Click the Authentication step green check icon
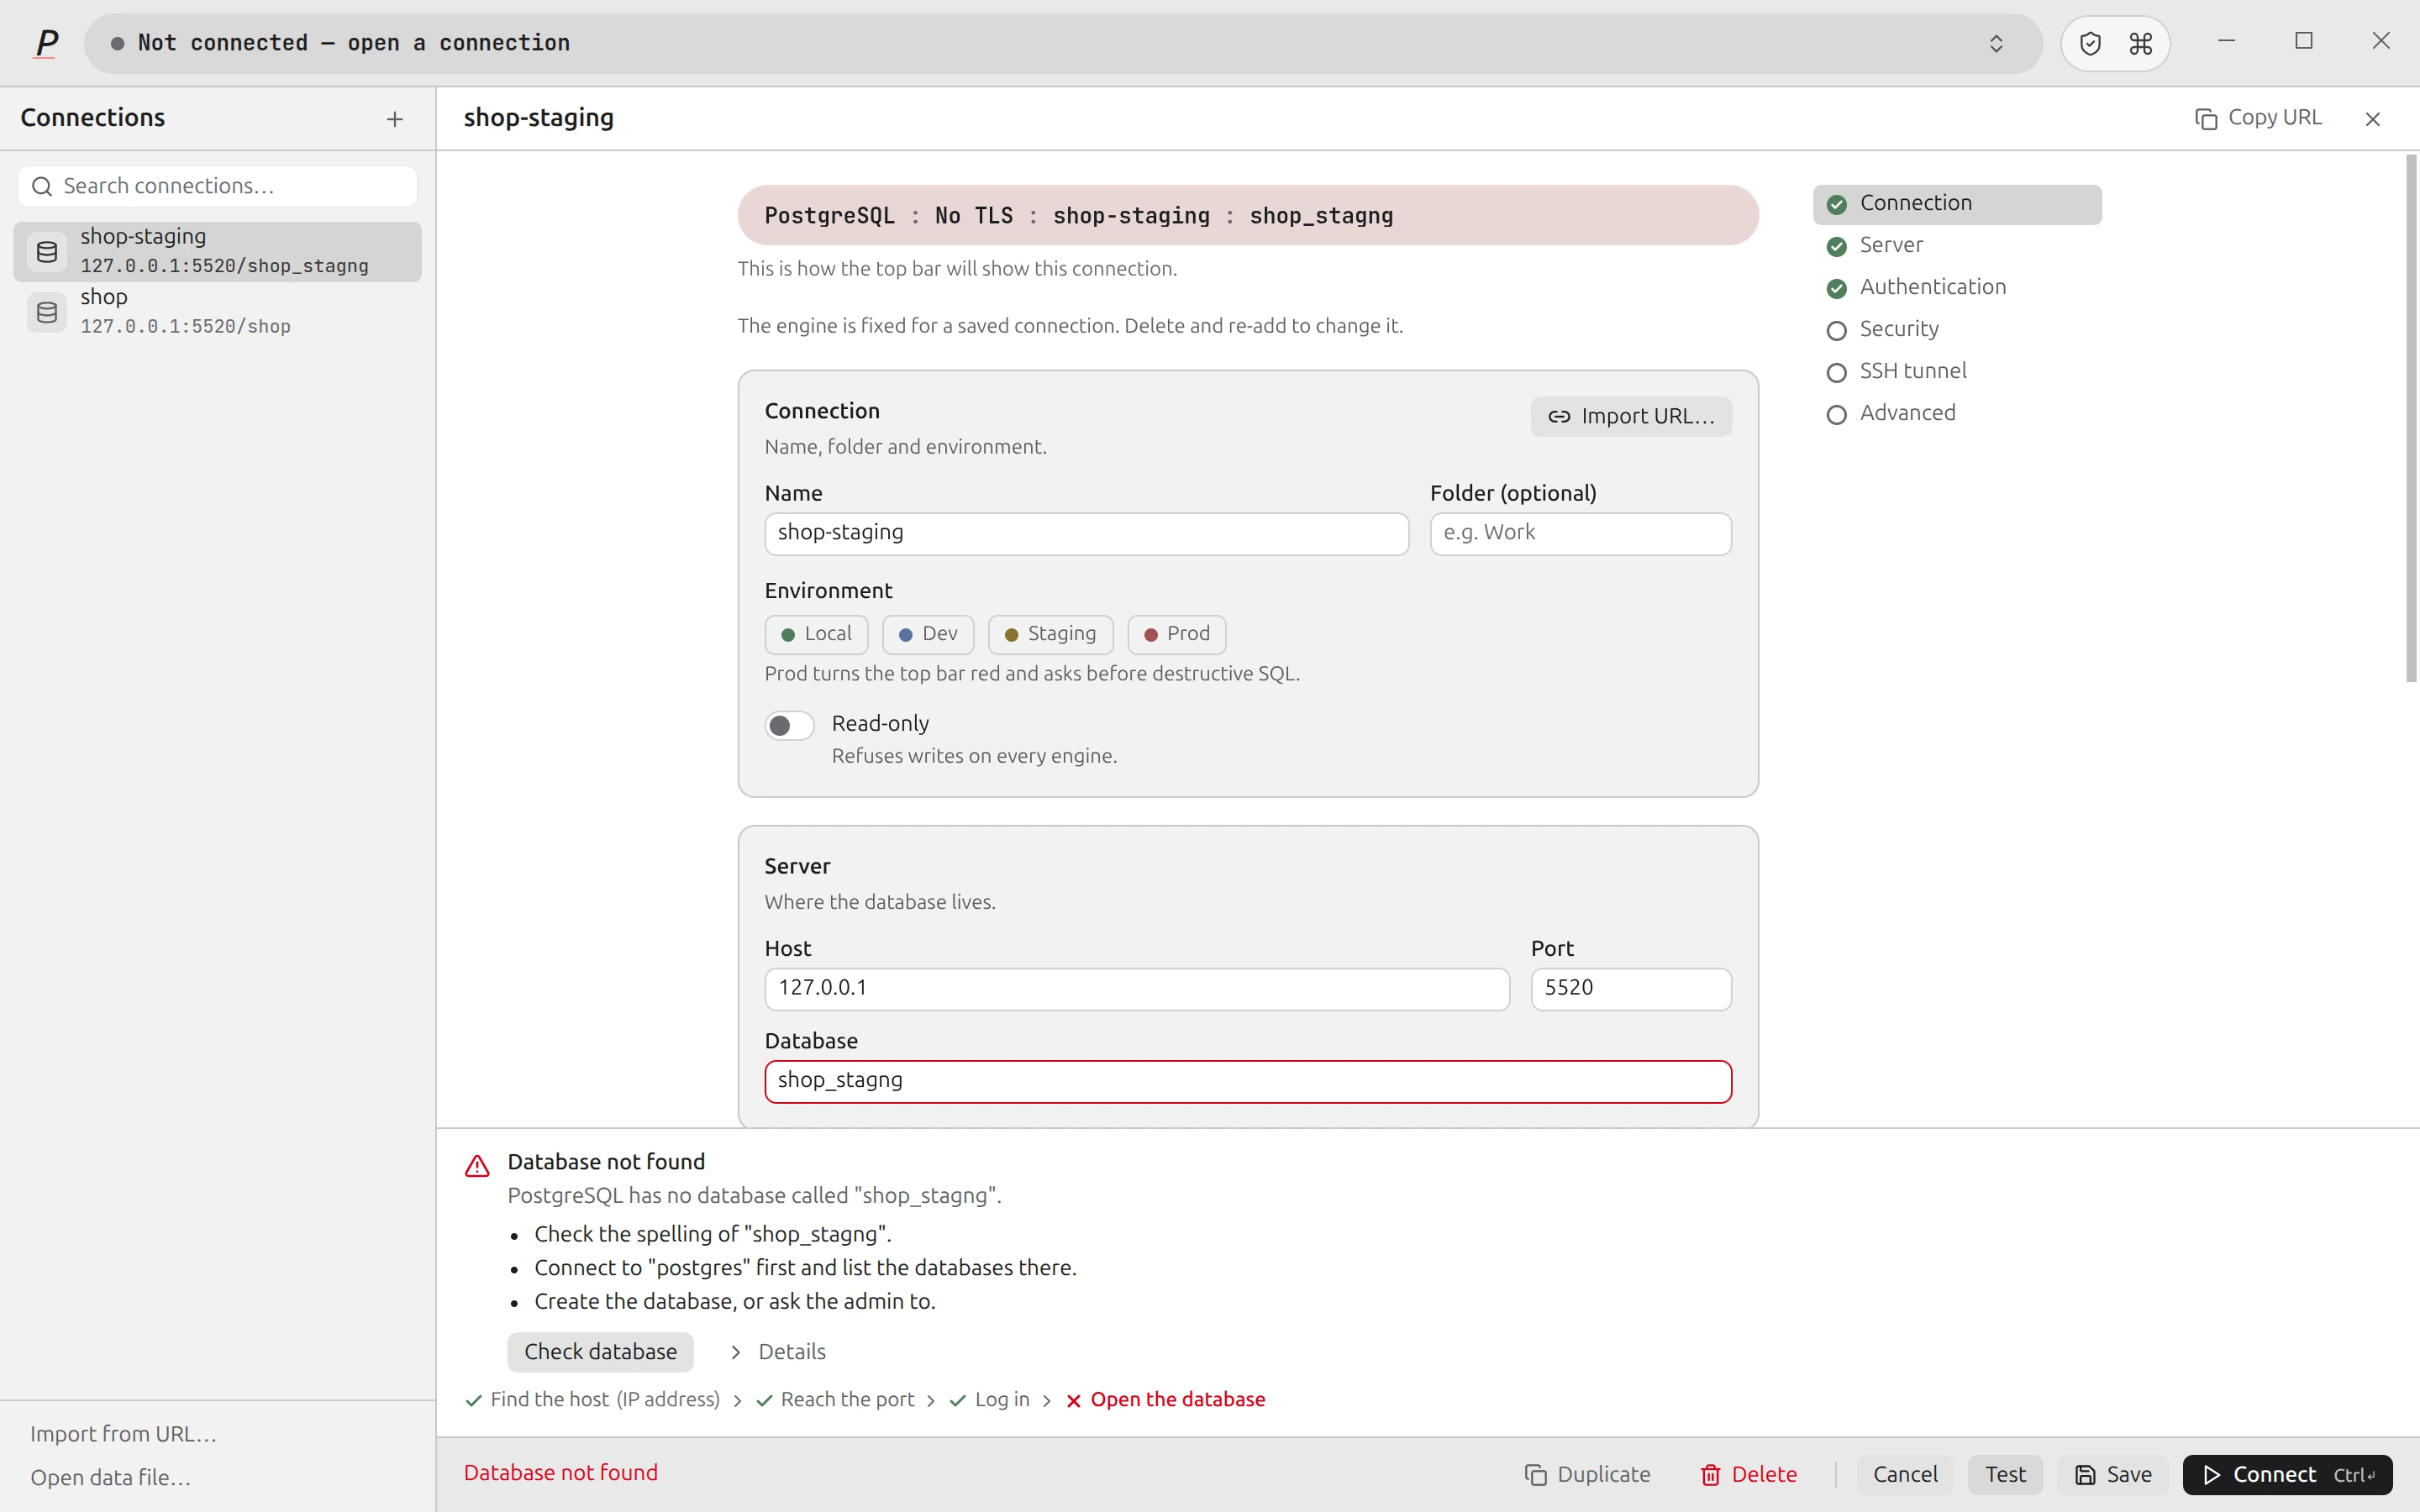Image resolution: width=2420 pixels, height=1512 pixels. [x=1836, y=288]
